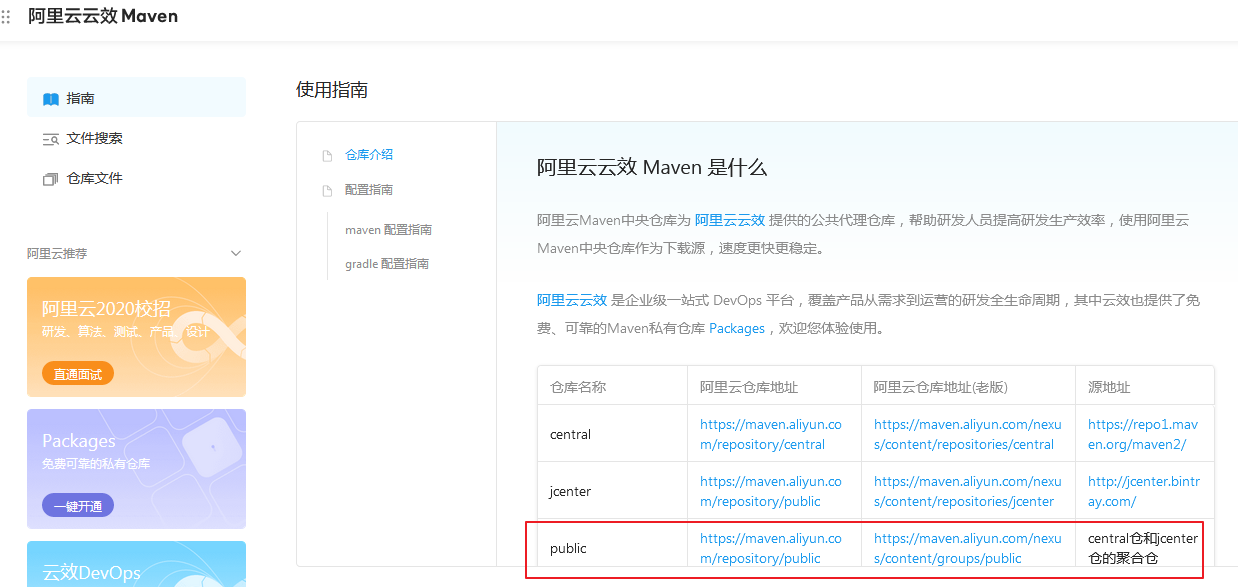The height and width of the screenshot is (587, 1238).
Task: Click the 直通面试 button on the 校招 card
Action: [x=78, y=374]
